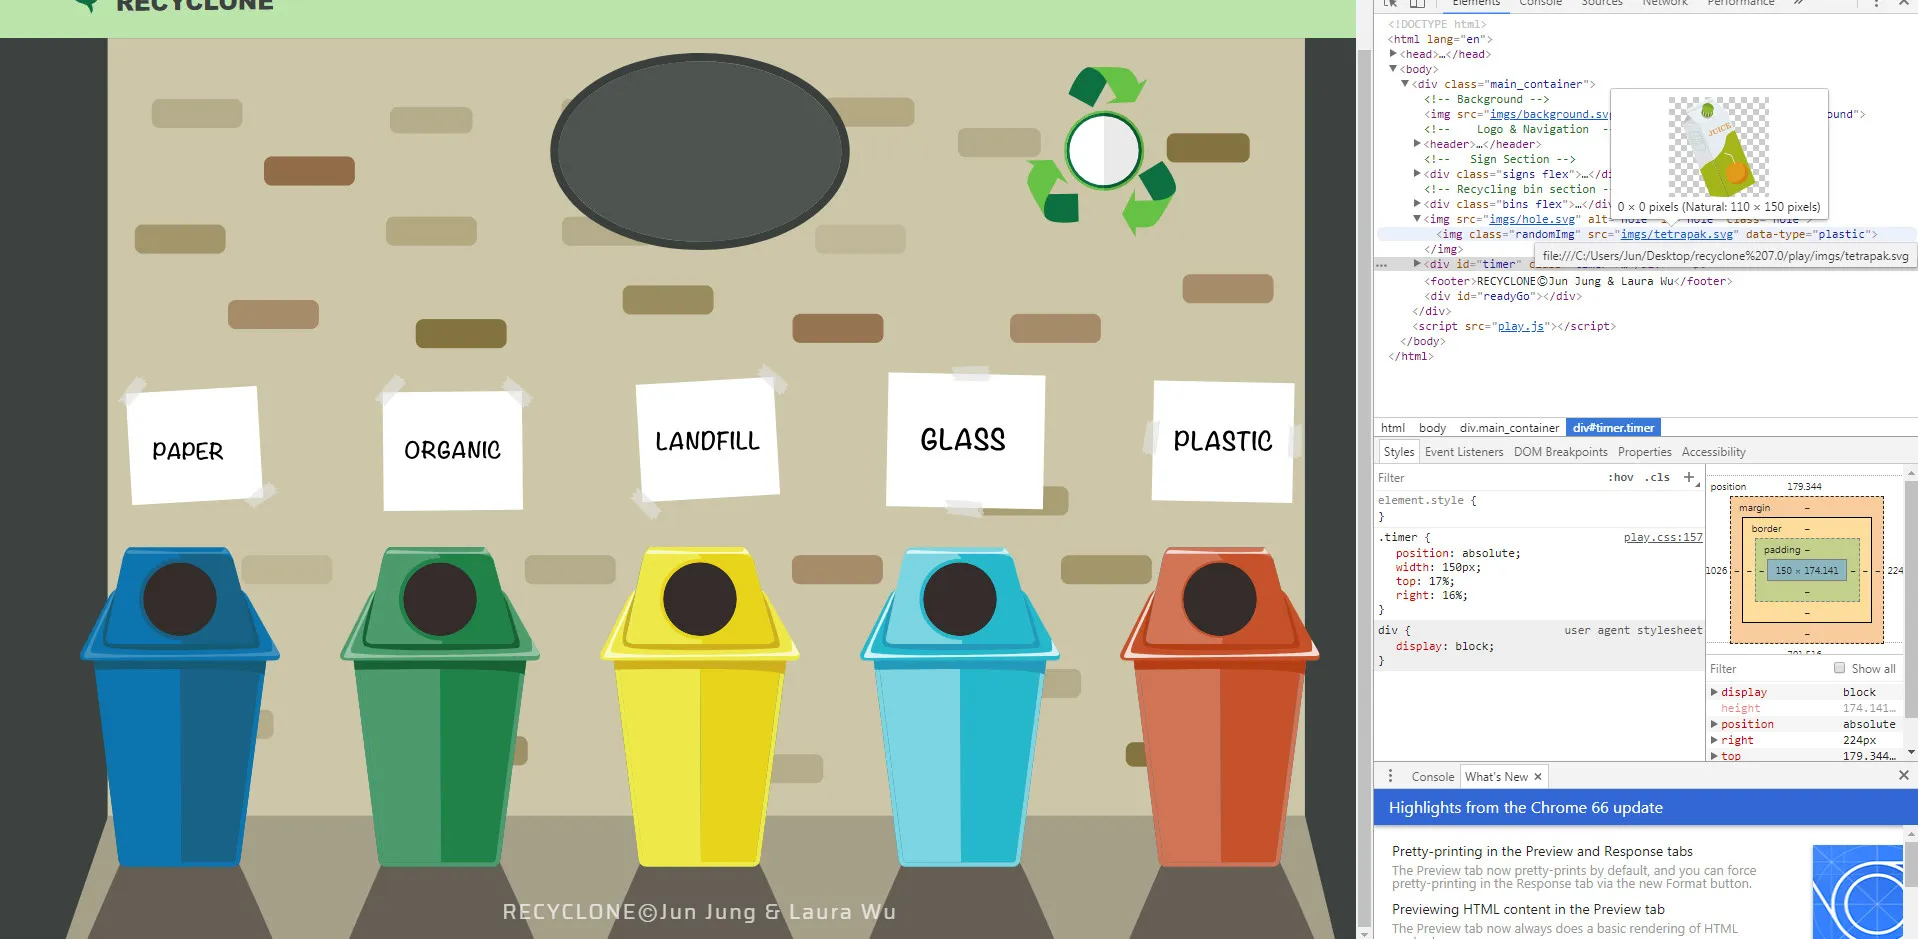Image resolution: width=1918 pixels, height=939 pixels.
Task: Open the play.js script link
Action: [x=1521, y=326]
